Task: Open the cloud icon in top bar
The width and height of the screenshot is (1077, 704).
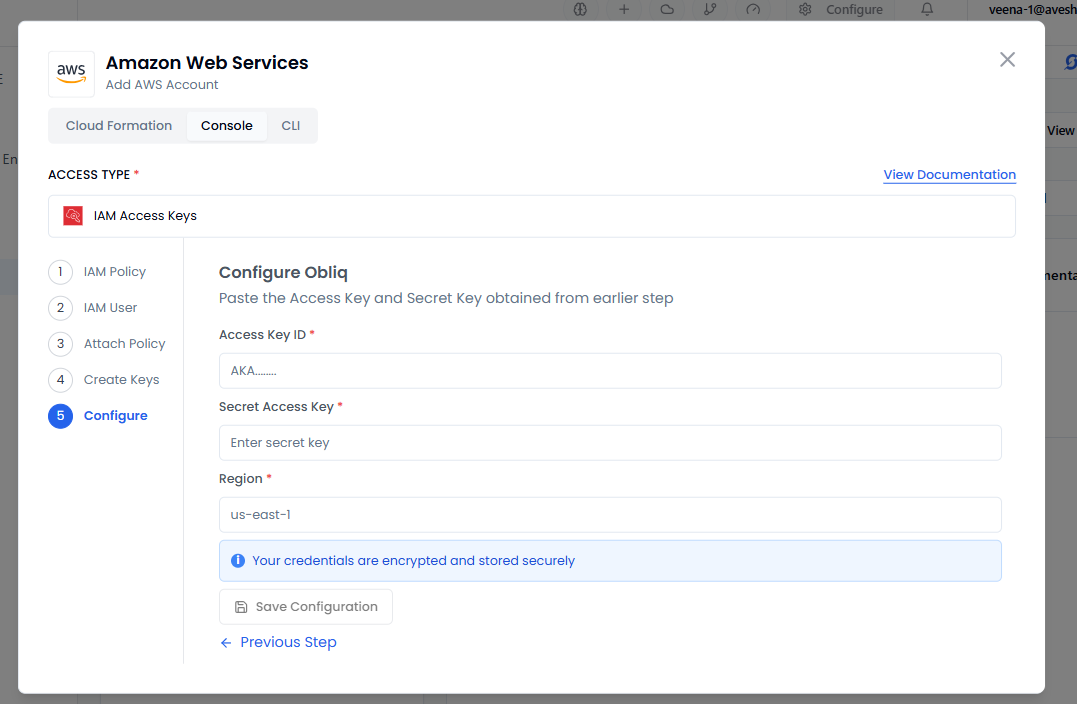Action: tap(667, 9)
